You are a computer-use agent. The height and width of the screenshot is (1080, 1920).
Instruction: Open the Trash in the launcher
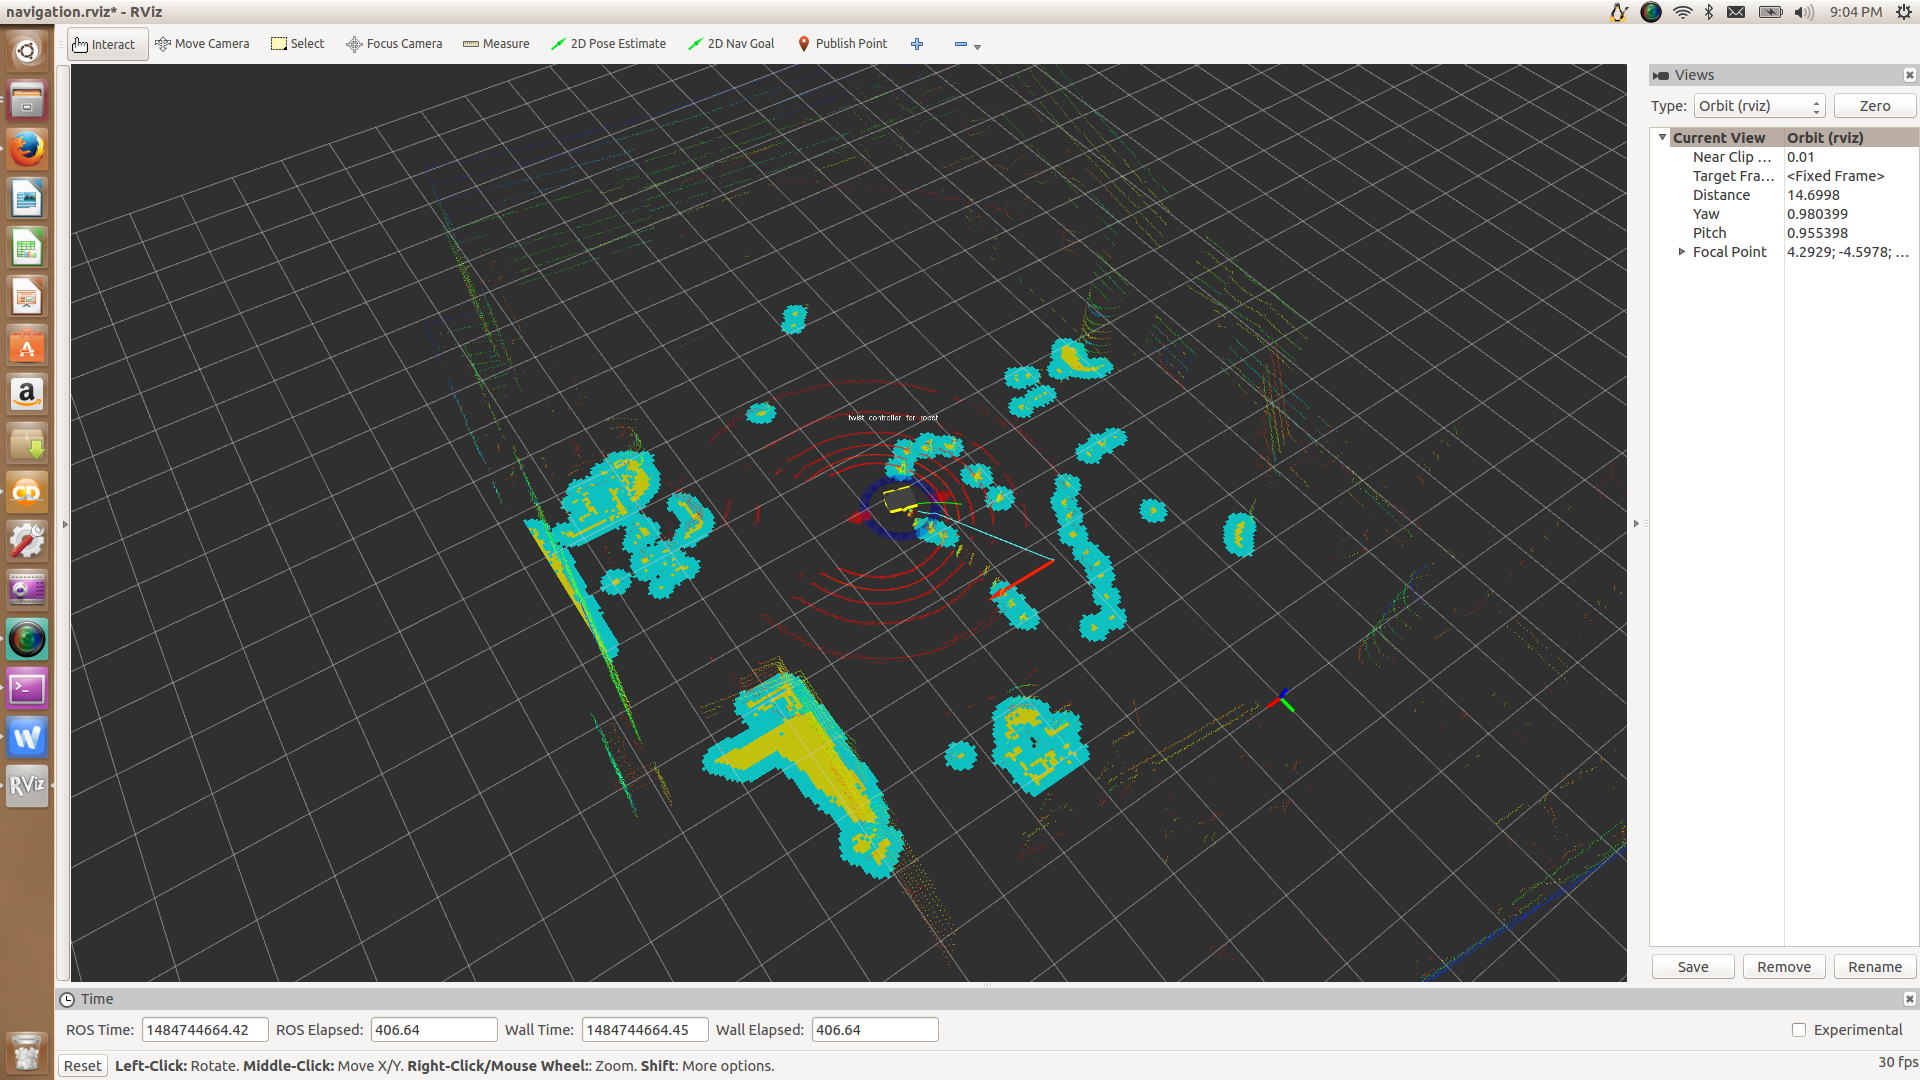coord(27,1051)
